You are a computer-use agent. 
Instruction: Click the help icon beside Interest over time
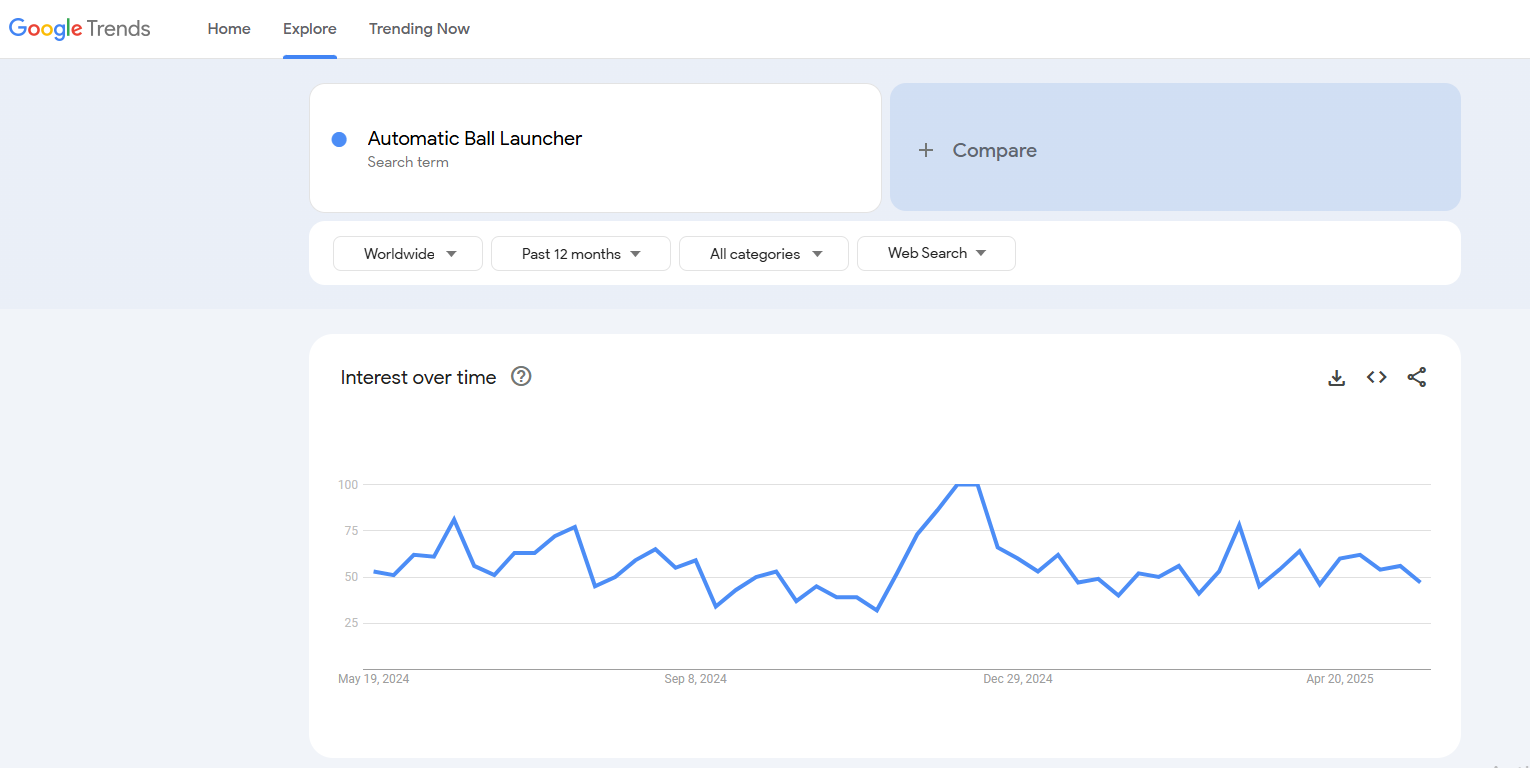pyautogui.click(x=521, y=377)
